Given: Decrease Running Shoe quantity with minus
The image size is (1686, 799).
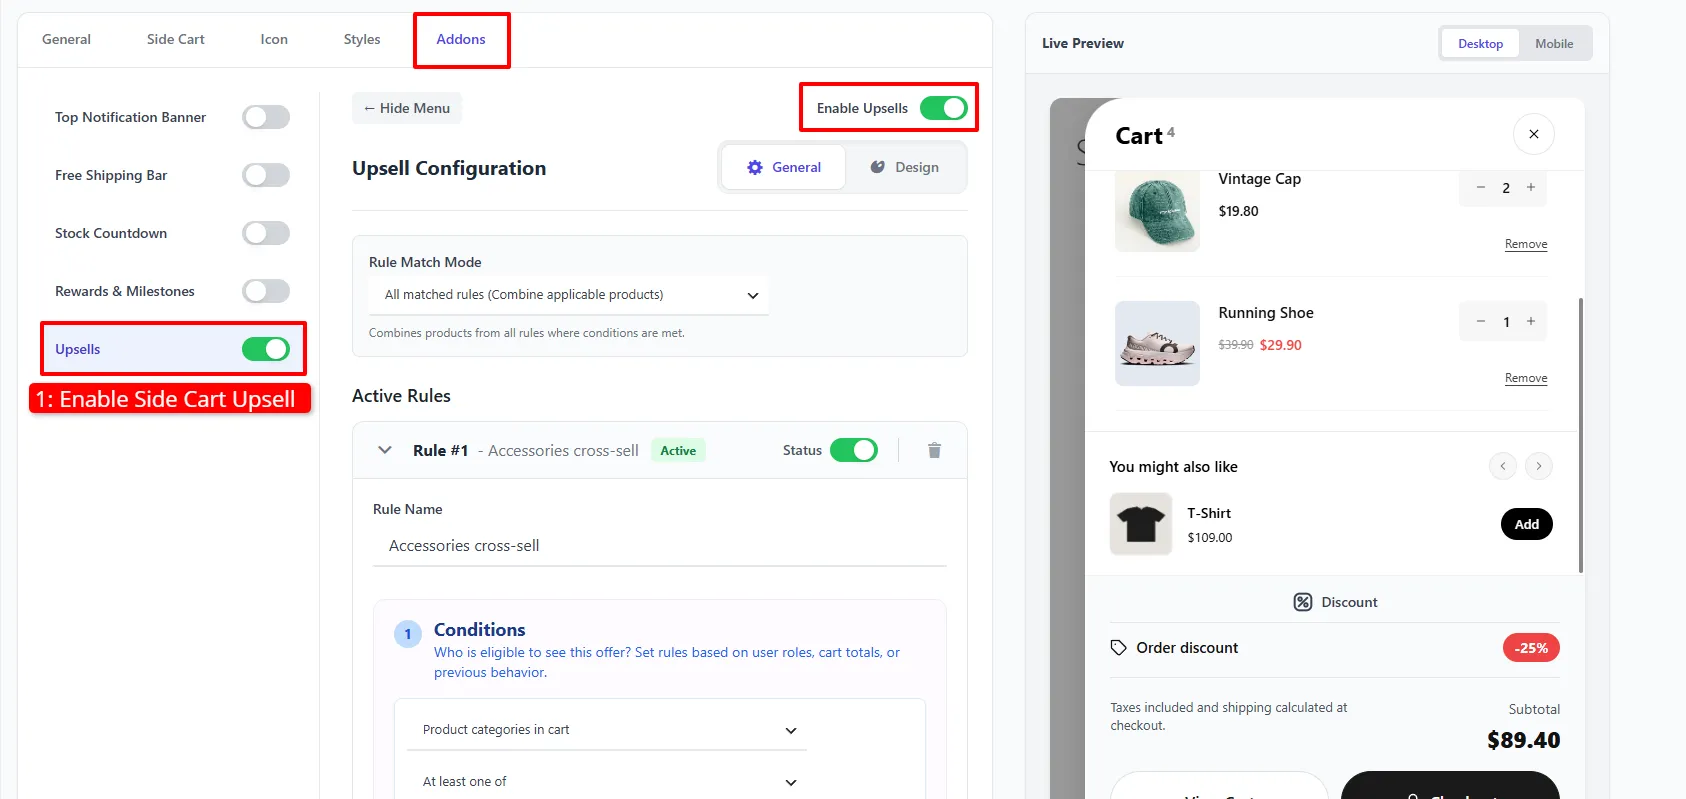Looking at the screenshot, I should pos(1481,321).
